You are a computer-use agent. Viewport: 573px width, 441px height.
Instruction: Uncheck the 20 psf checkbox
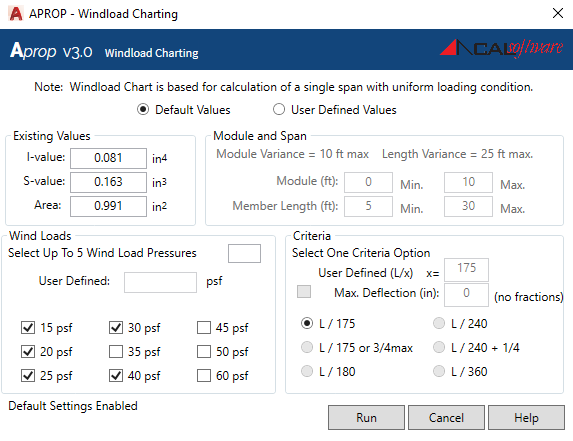pyautogui.click(x=28, y=352)
